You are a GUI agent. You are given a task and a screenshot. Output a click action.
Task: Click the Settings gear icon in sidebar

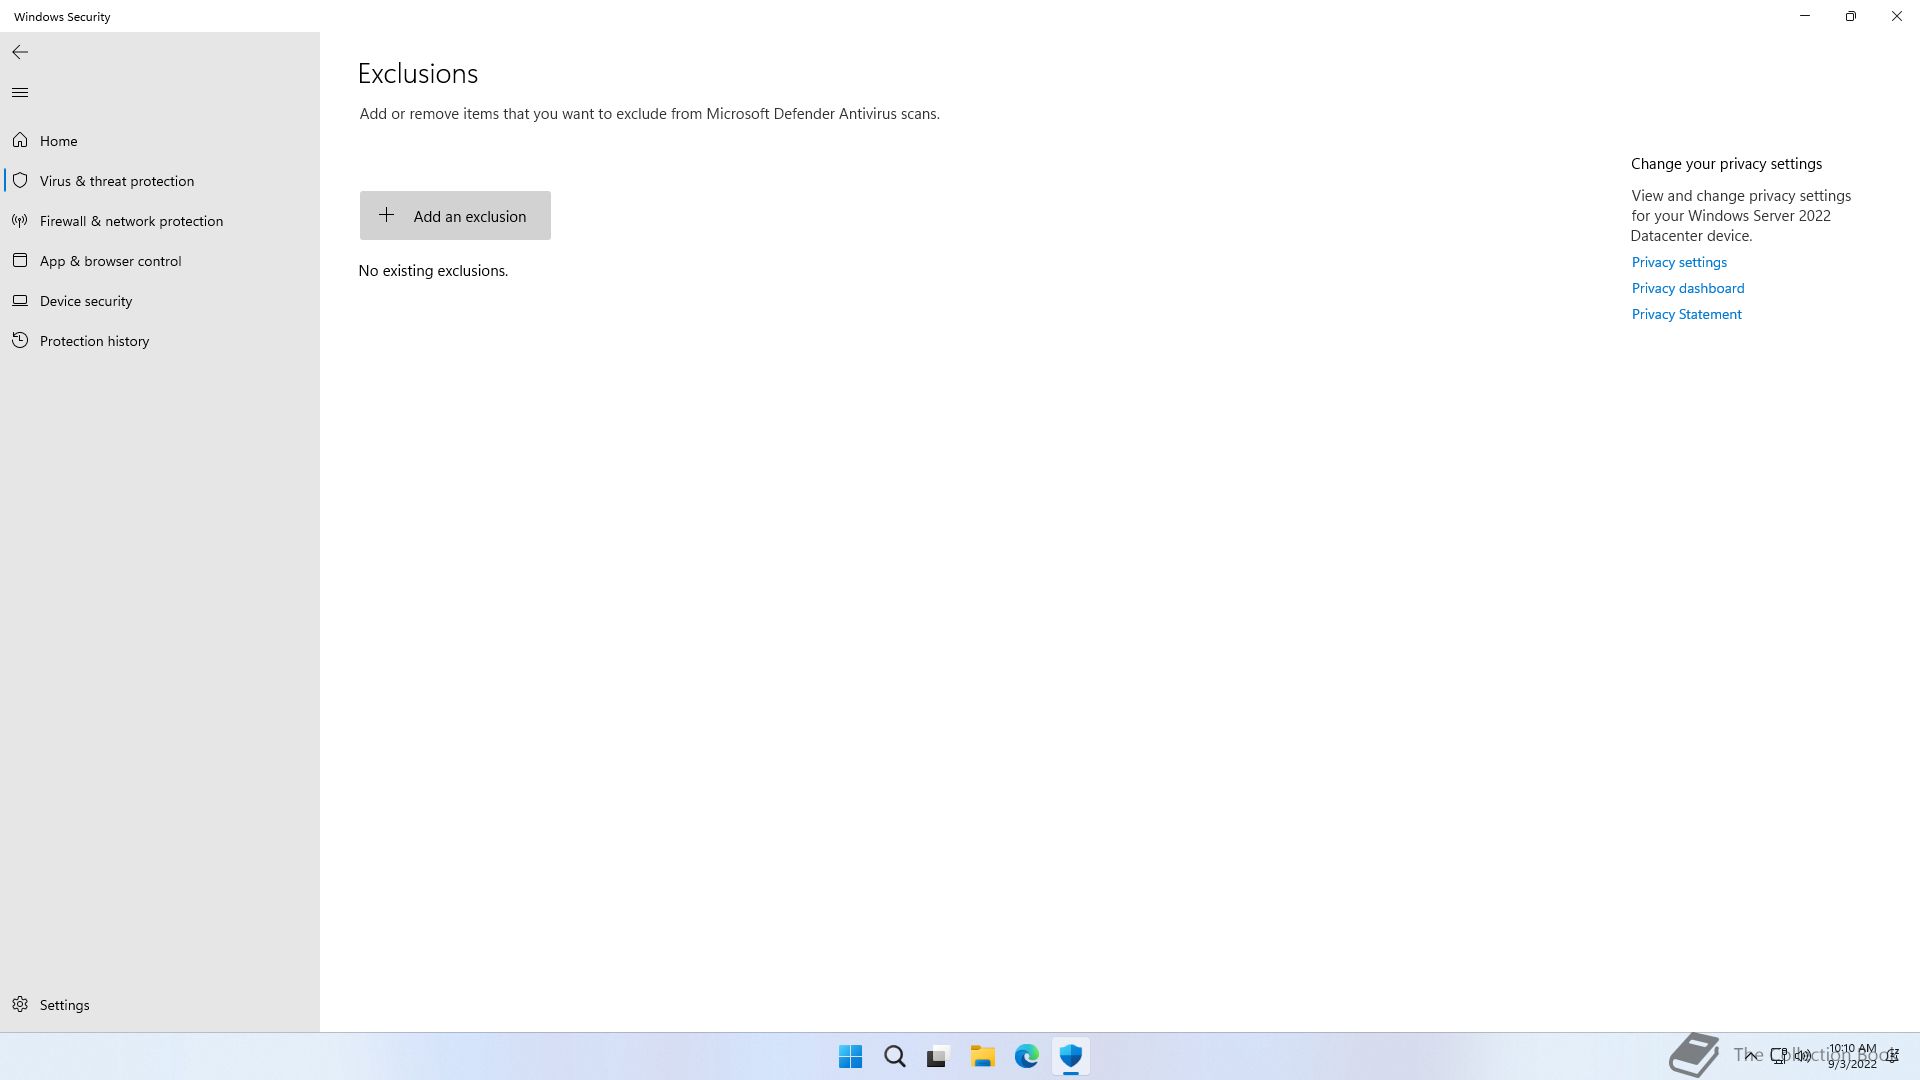[x=20, y=1005]
